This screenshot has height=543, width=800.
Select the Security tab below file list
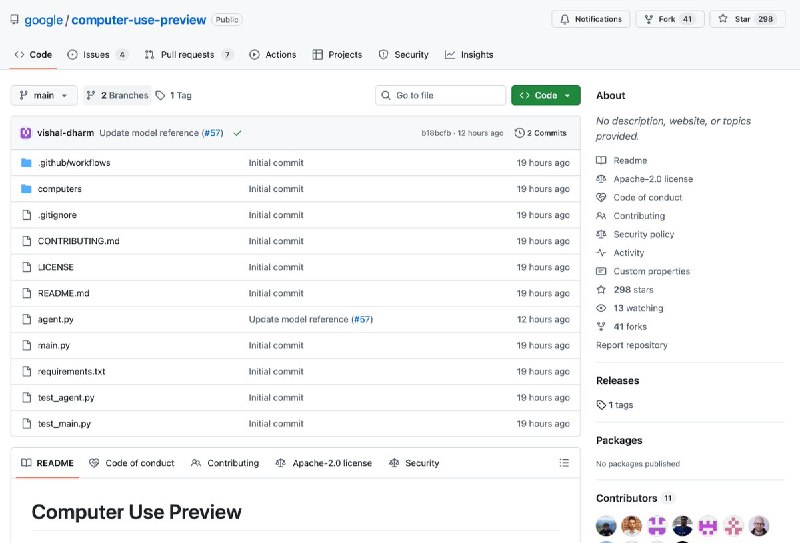click(414, 463)
